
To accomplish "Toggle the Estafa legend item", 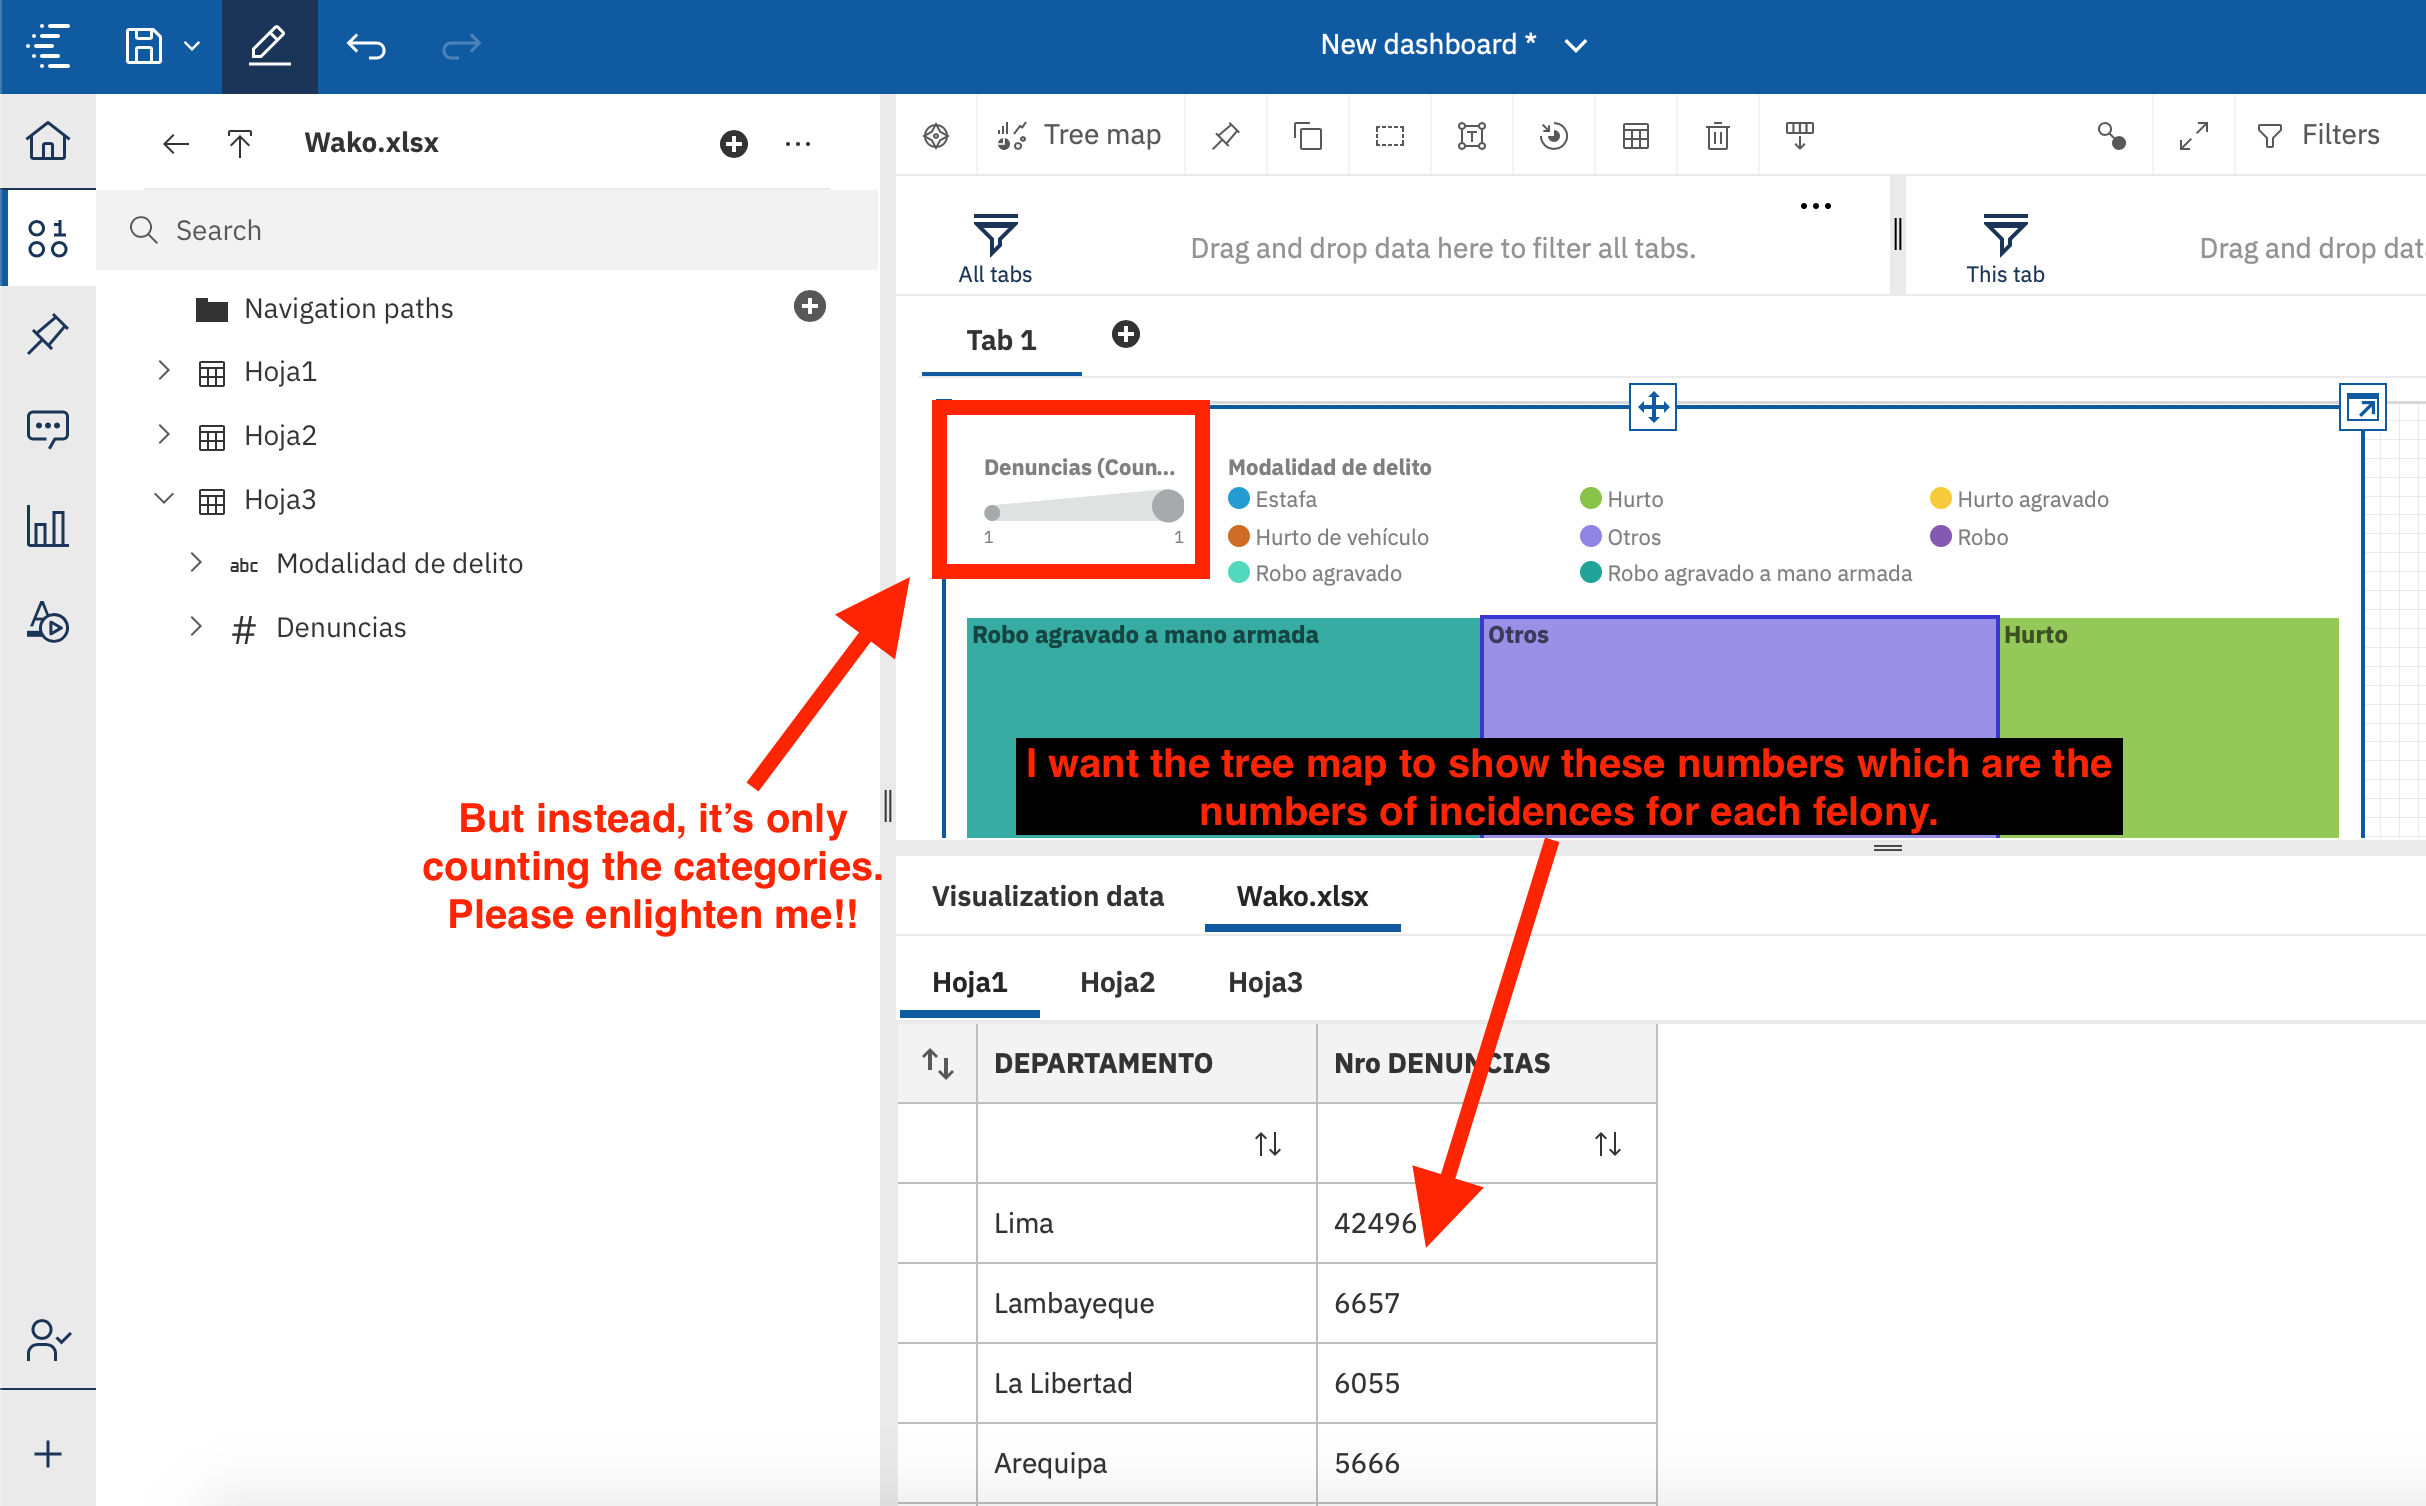I will pos(1273,499).
